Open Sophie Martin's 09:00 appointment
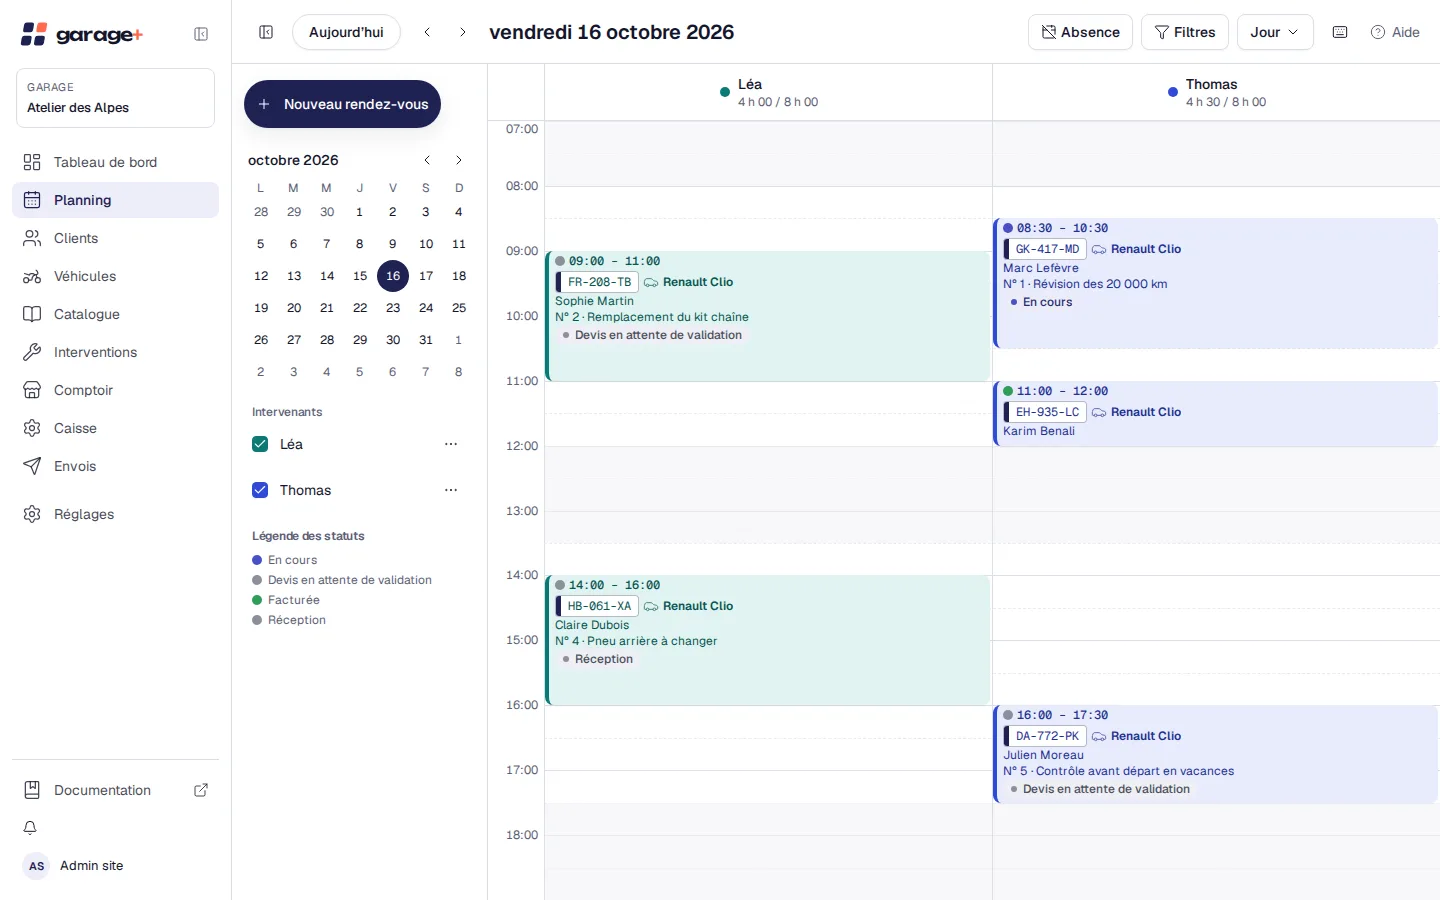 tap(768, 316)
